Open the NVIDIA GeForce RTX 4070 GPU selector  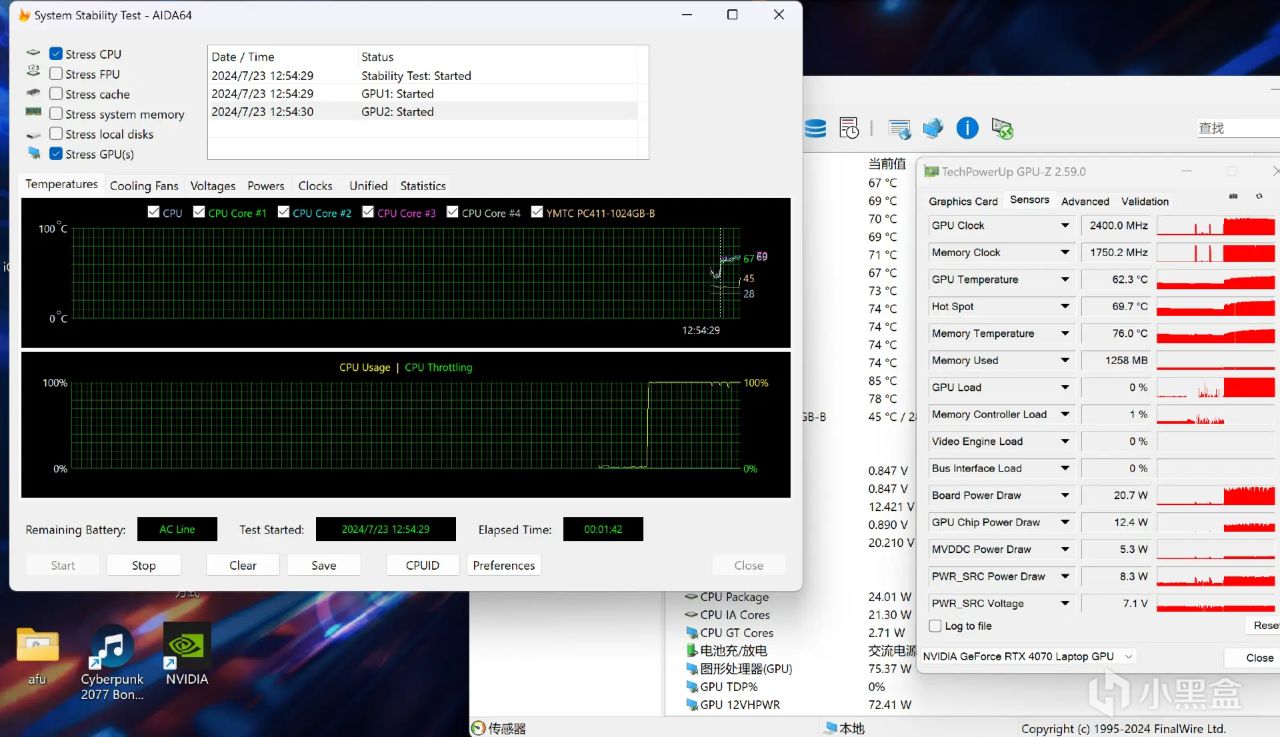tap(1029, 657)
